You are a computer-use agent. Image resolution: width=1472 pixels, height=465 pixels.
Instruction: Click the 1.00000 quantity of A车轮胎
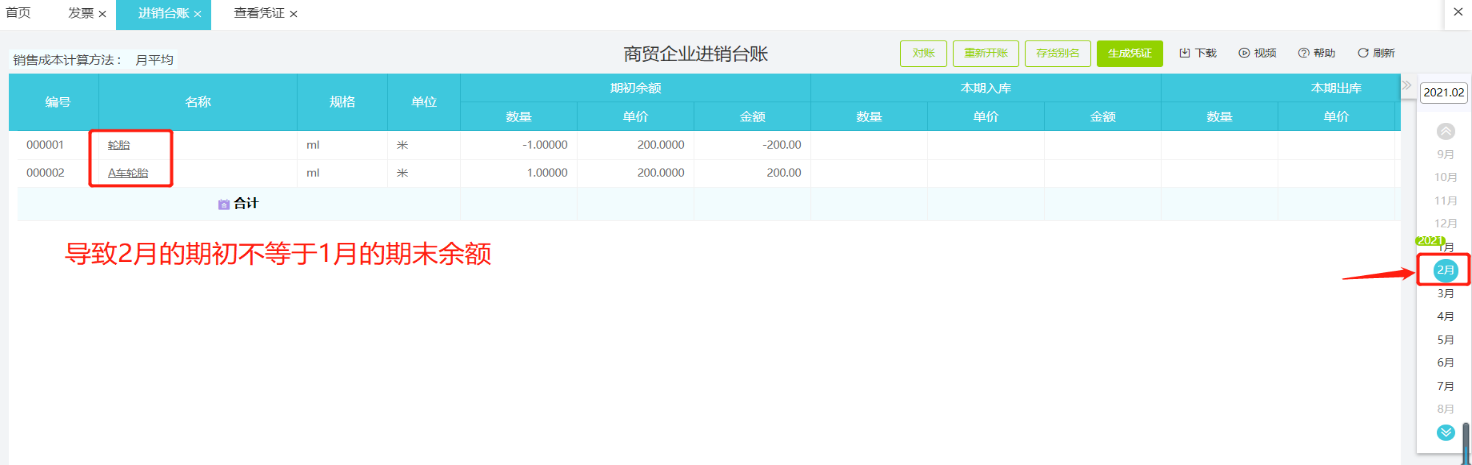518,173
